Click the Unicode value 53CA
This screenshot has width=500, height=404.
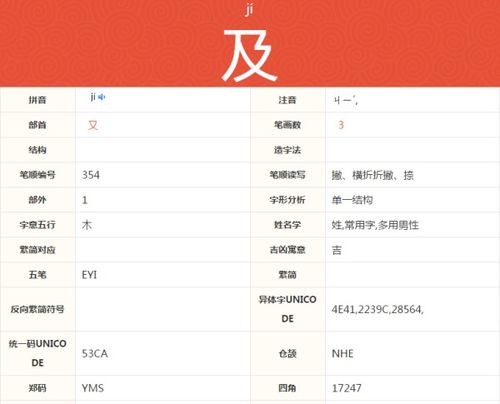[x=95, y=354]
